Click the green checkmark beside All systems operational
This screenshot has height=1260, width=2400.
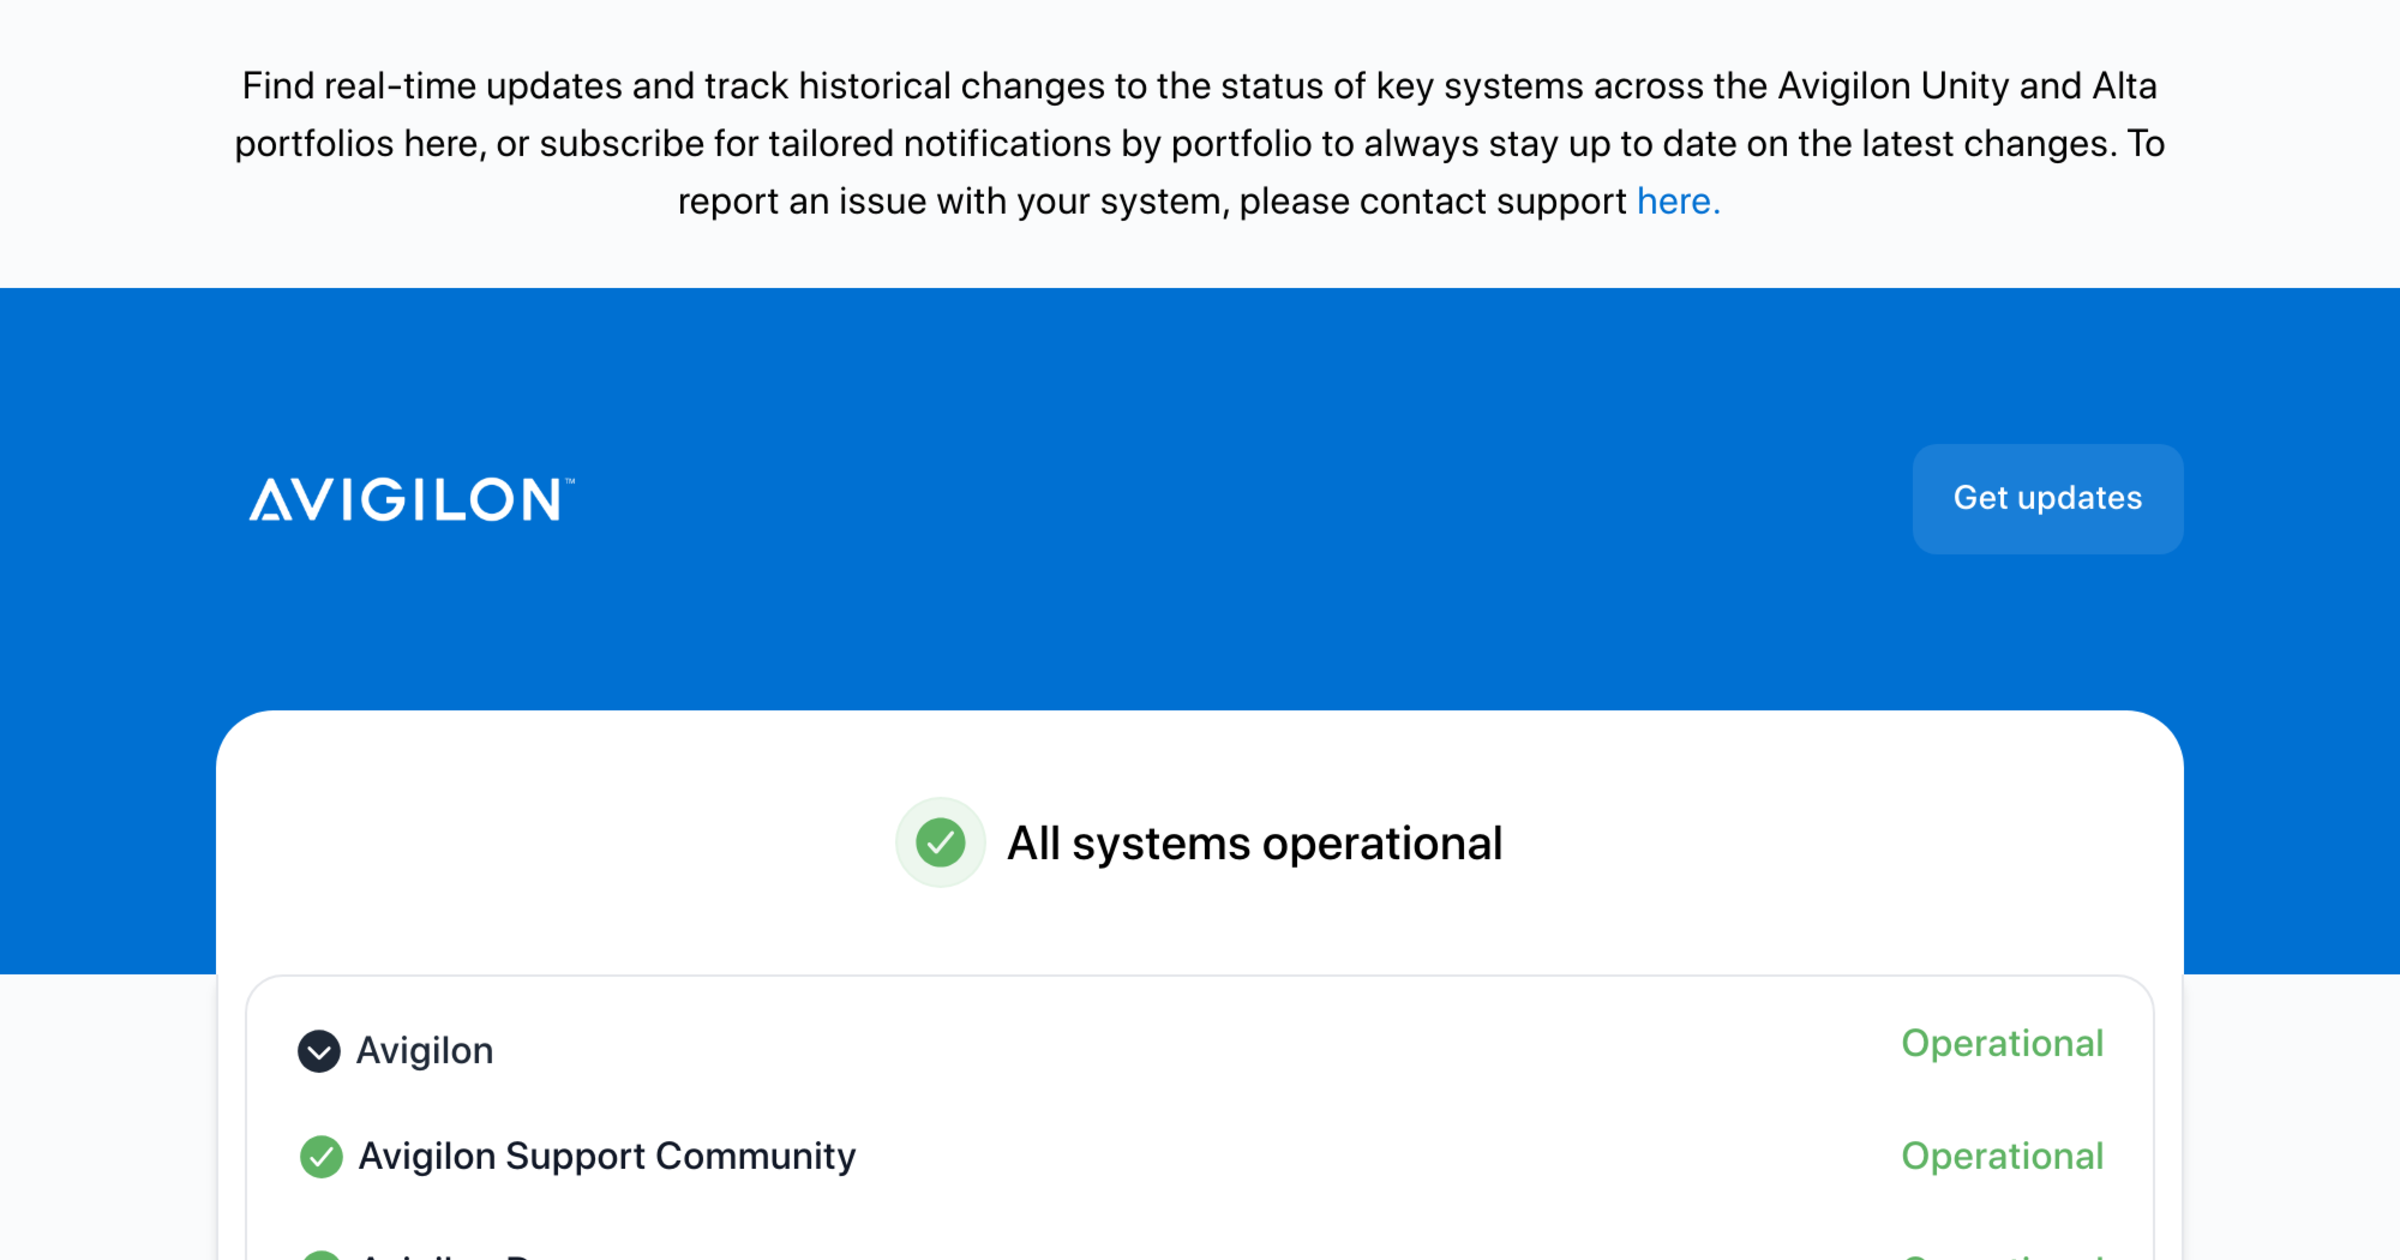[x=940, y=842]
